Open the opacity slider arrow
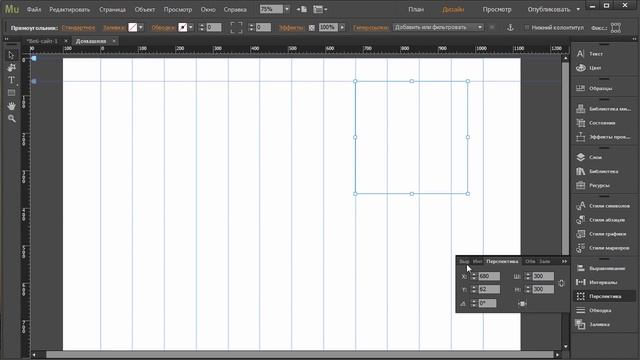This screenshot has width=640, height=360. point(342,27)
